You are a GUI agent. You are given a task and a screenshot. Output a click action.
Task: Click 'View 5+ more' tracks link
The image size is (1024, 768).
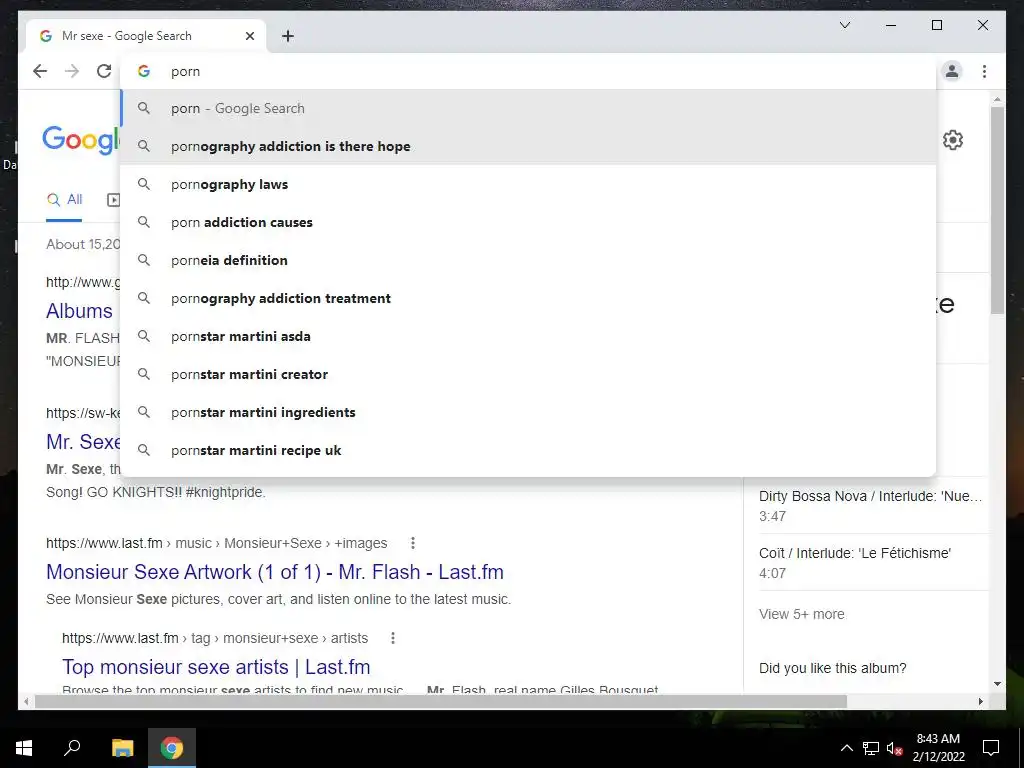pos(801,614)
